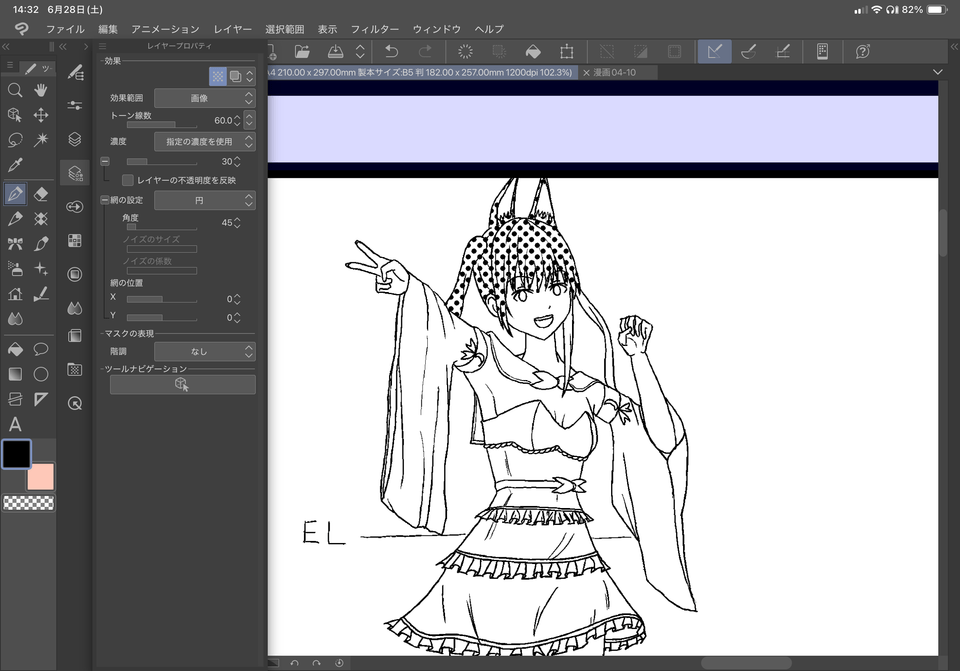
Task: Open the 効果範囲 dropdown
Action: point(204,98)
